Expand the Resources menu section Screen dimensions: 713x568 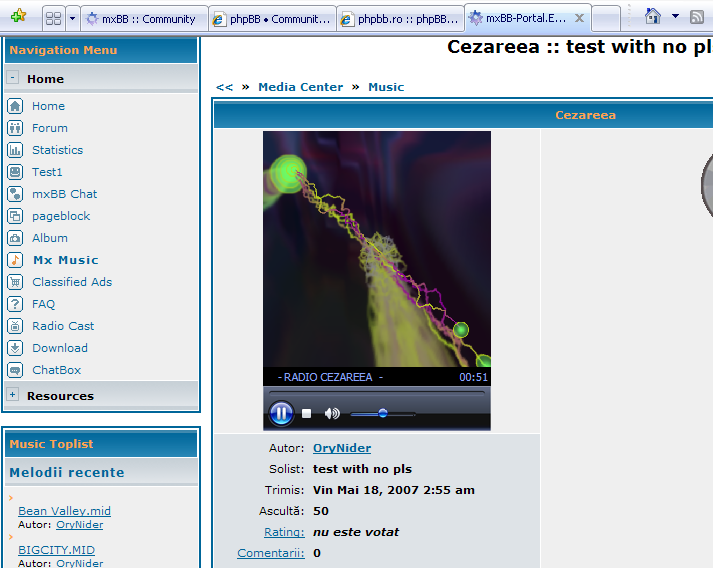coord(13,395)
